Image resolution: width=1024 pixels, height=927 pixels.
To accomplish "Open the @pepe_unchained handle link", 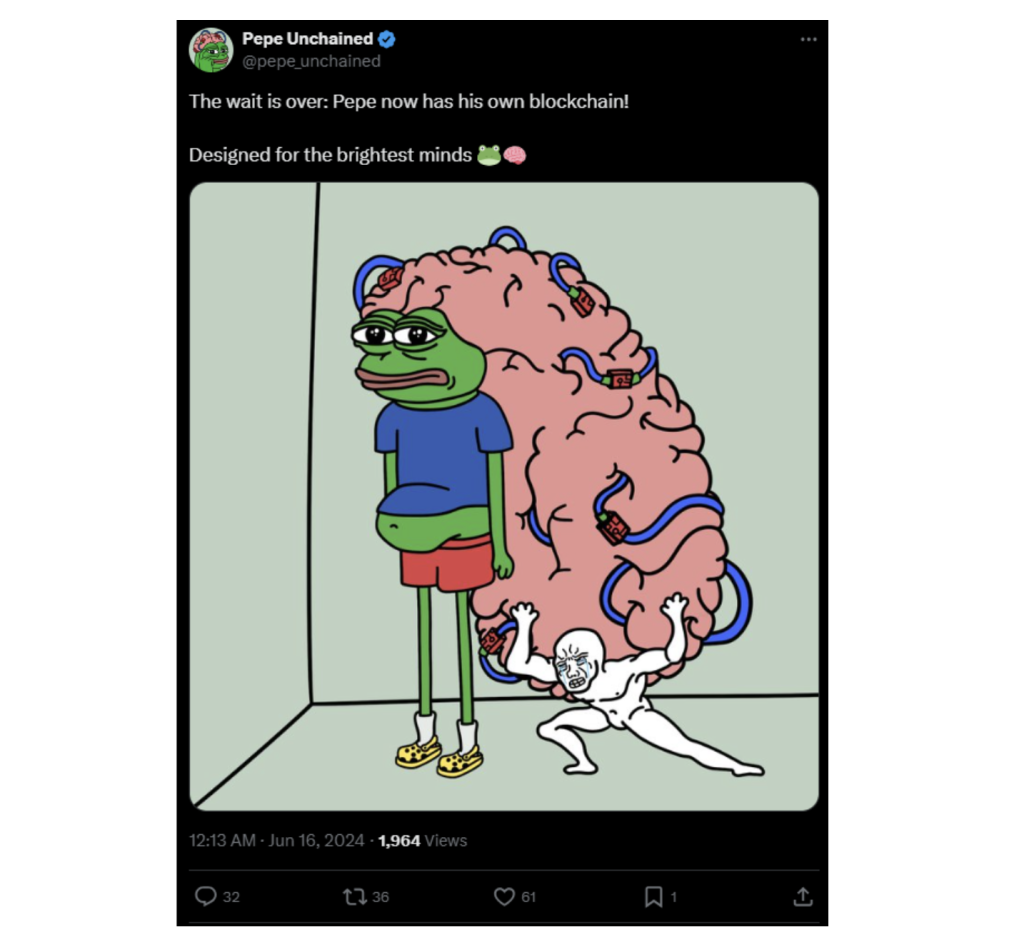I will coord(311,61).
